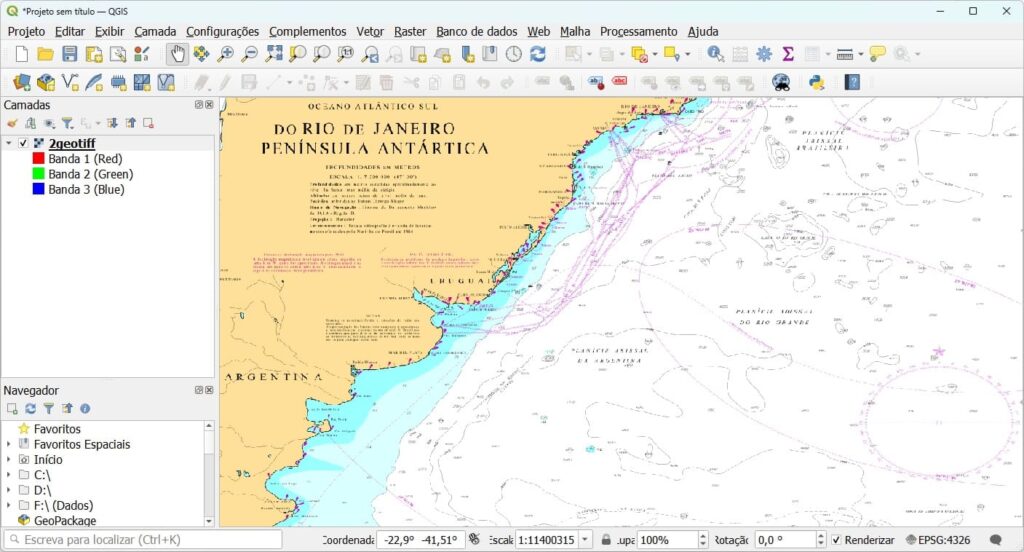Screen dimensions: 1024x552
Task: Save project with floppy disk icon
Action: pyautogui.click(x=69, y=54)
